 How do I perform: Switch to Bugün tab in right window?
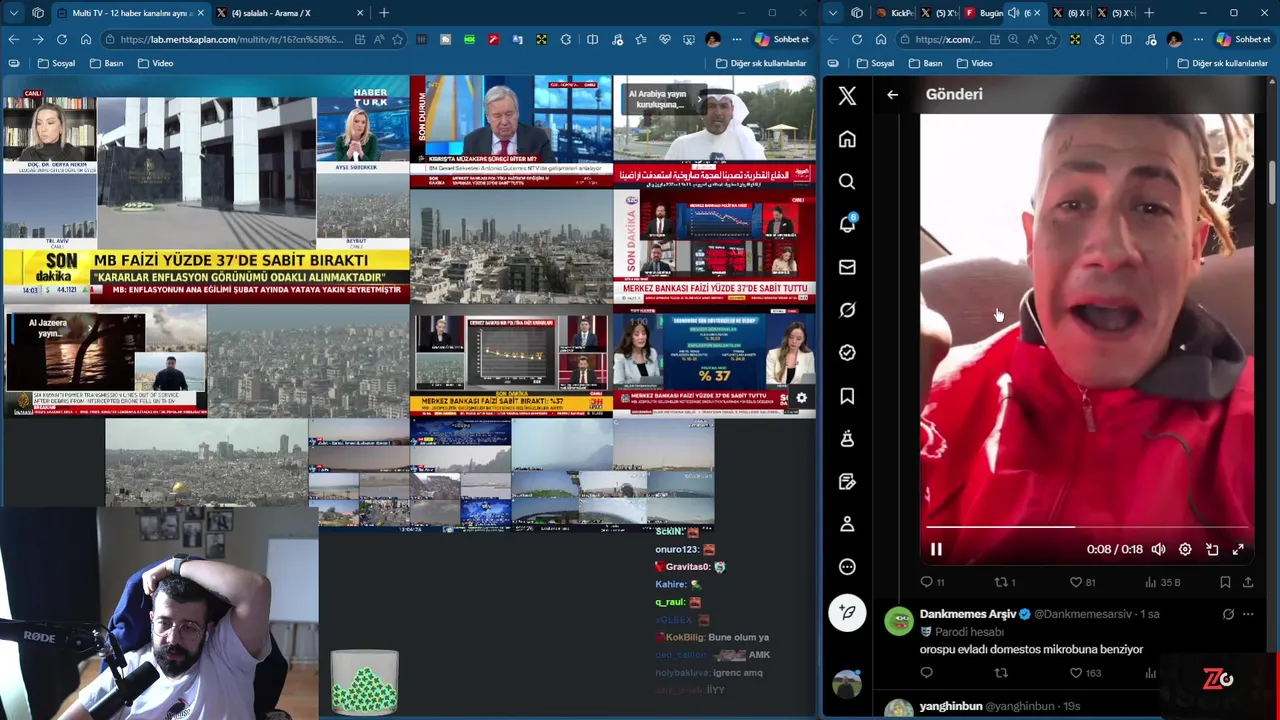pyautogui.click(x=985, y=13)
